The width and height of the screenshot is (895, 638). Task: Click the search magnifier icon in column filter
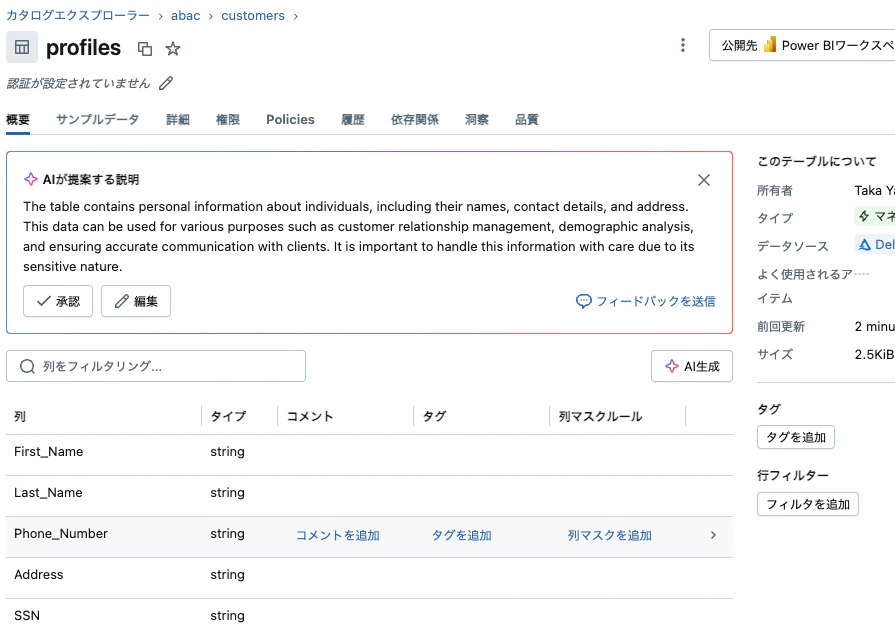tap(27, 366)
